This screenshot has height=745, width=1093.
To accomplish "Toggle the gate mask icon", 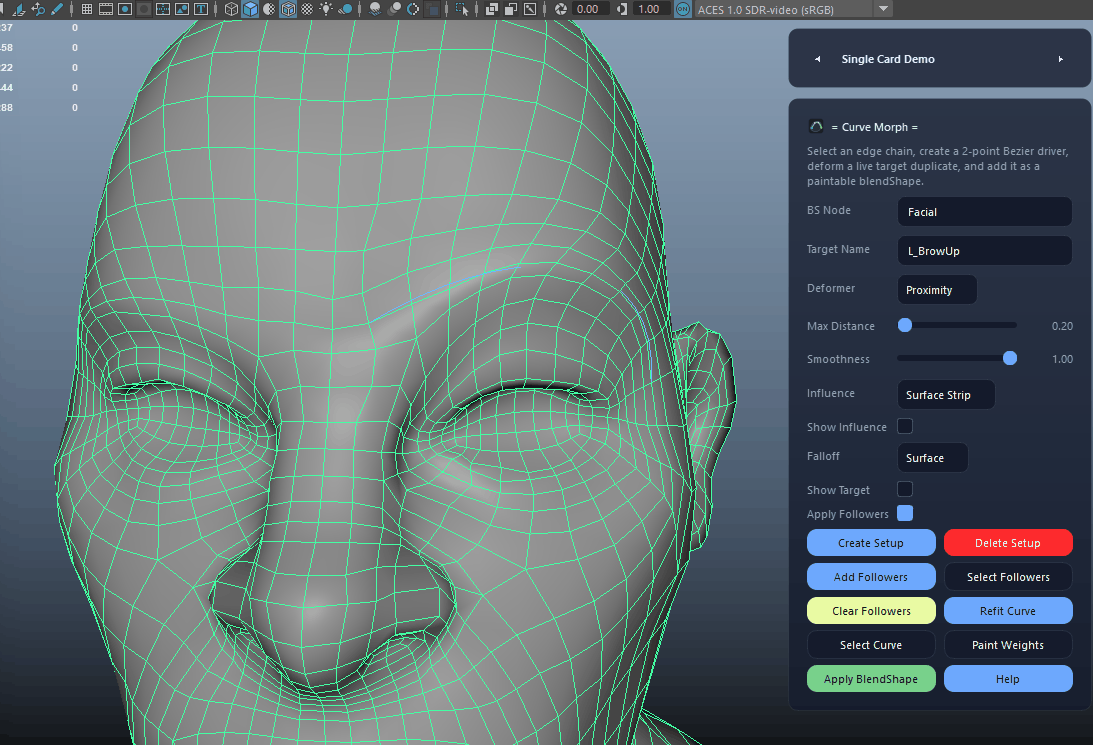I will pyautogui.click(x=144, y=9).
